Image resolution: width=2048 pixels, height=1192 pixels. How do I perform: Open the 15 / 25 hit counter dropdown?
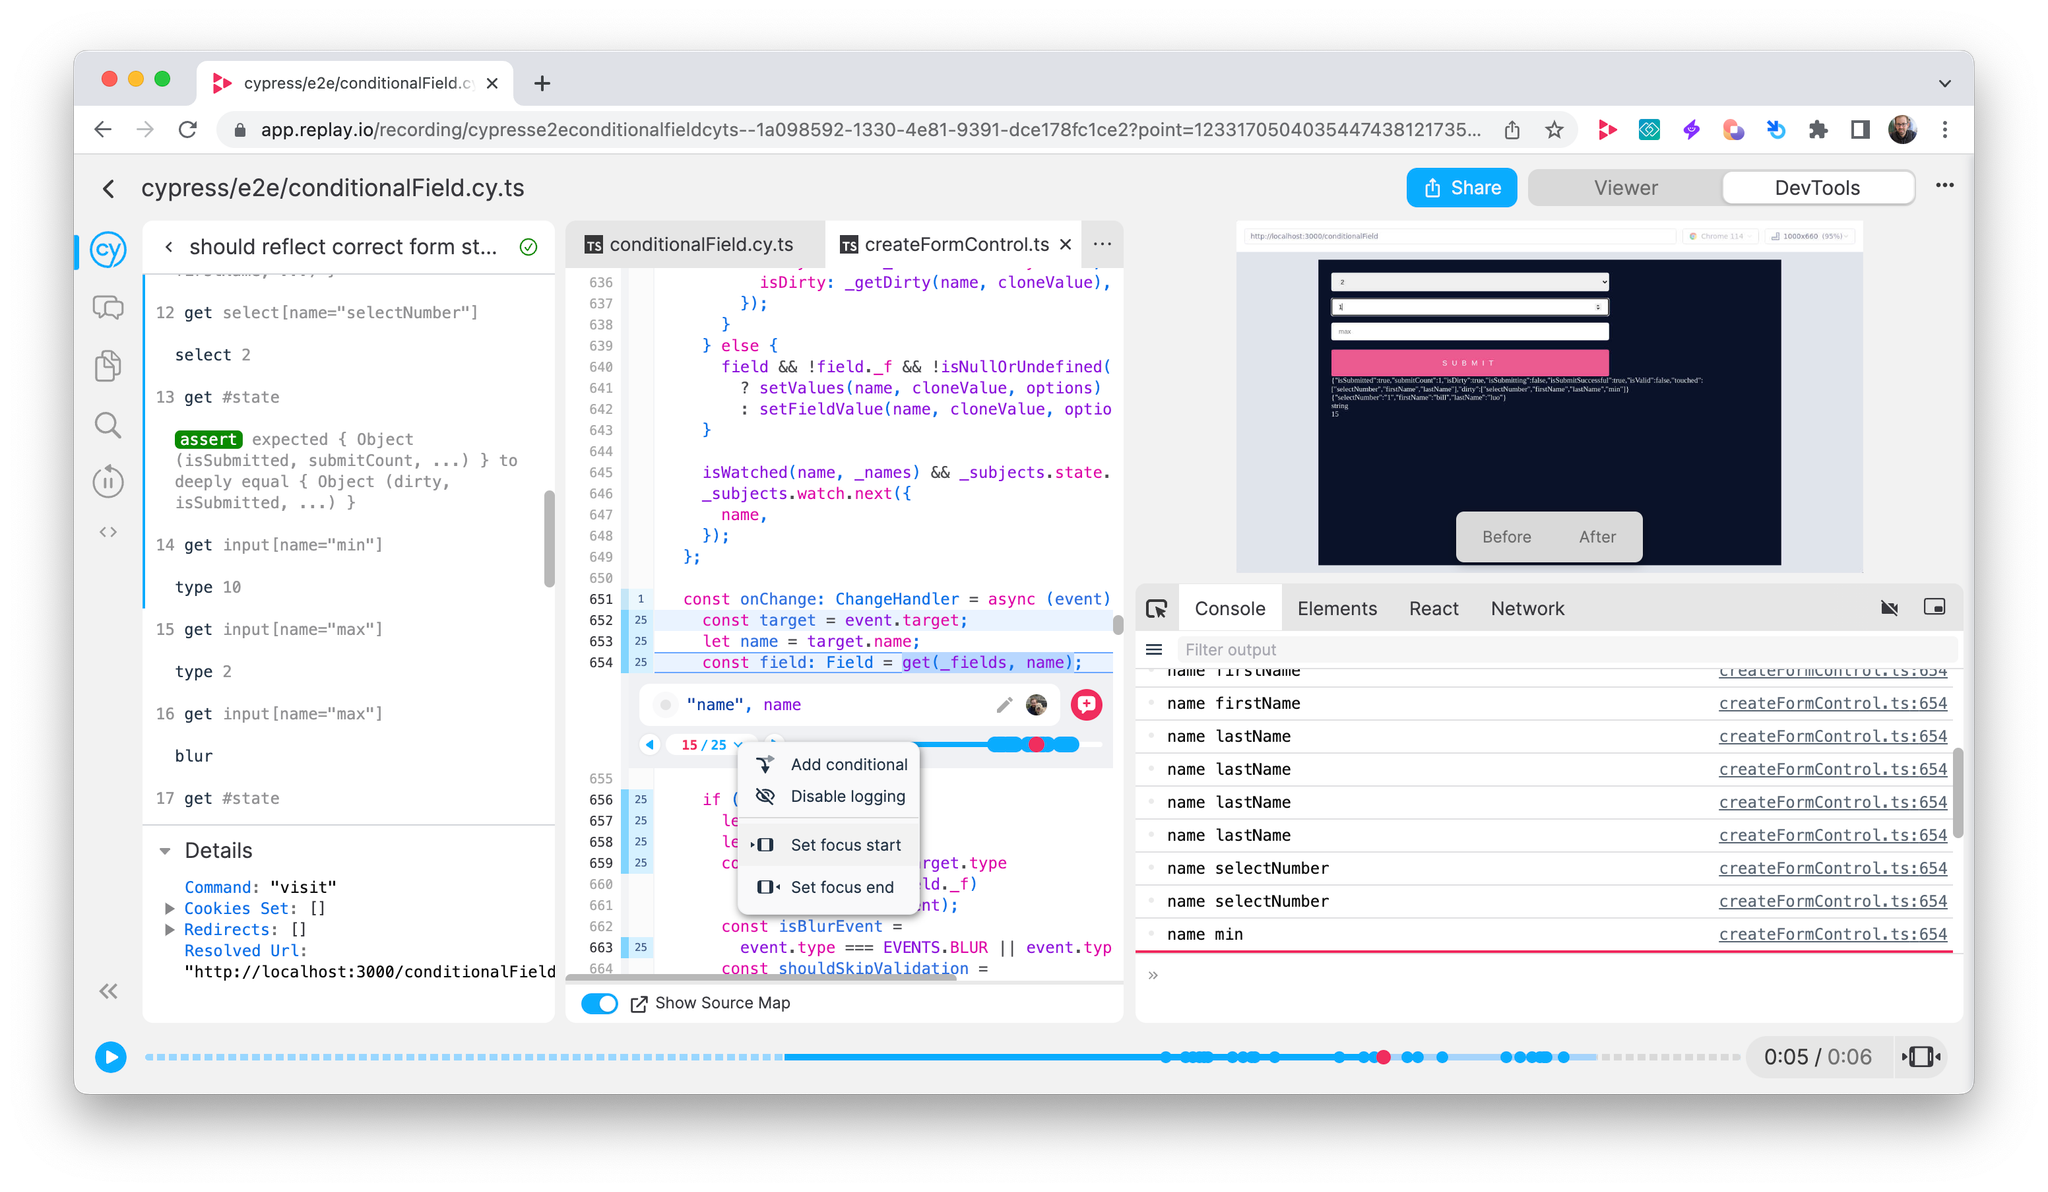coord(712,745)
